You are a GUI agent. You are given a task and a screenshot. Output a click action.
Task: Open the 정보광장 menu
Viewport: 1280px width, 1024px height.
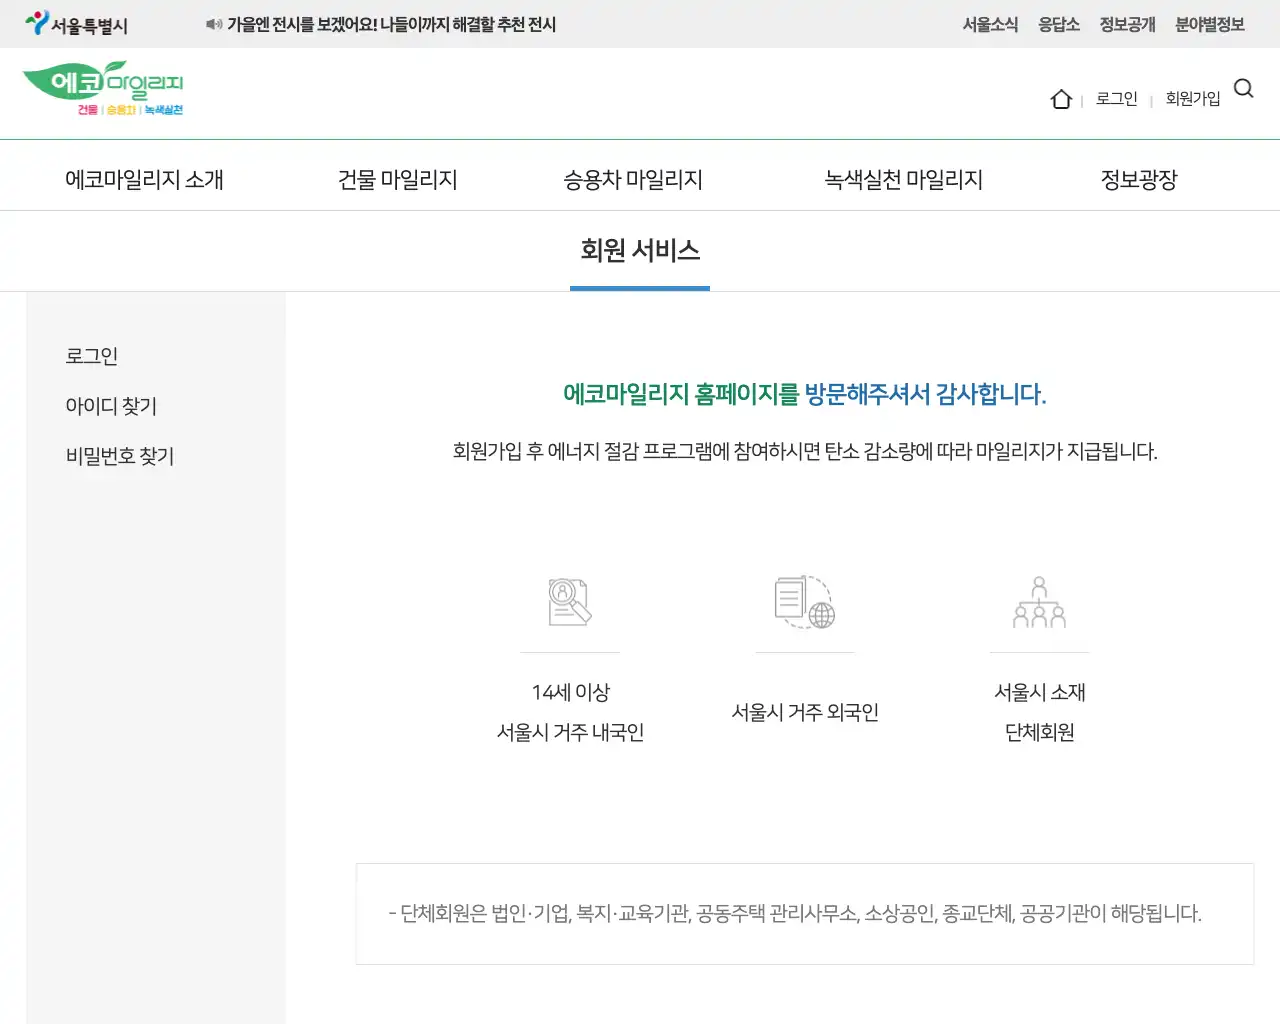(x=1139, y=179)
